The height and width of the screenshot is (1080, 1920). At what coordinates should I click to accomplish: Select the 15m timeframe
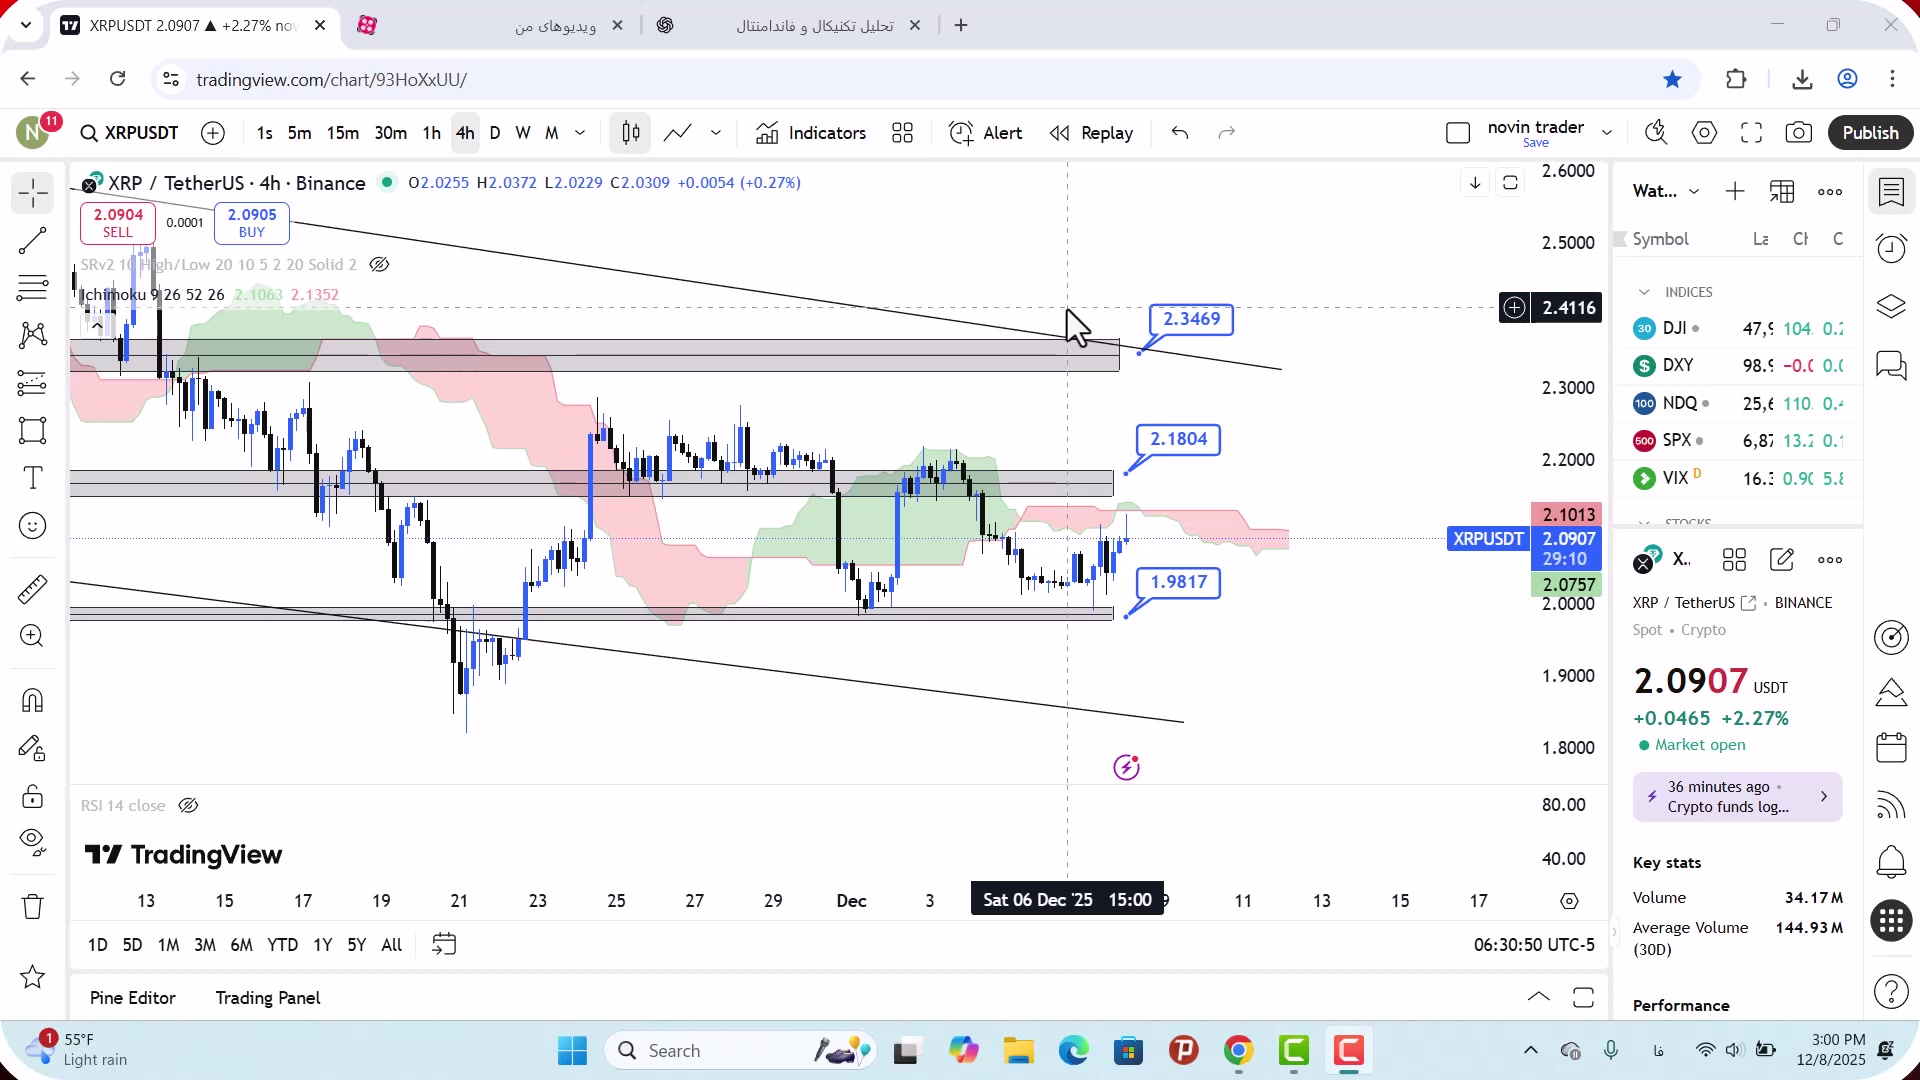[343, 133]
